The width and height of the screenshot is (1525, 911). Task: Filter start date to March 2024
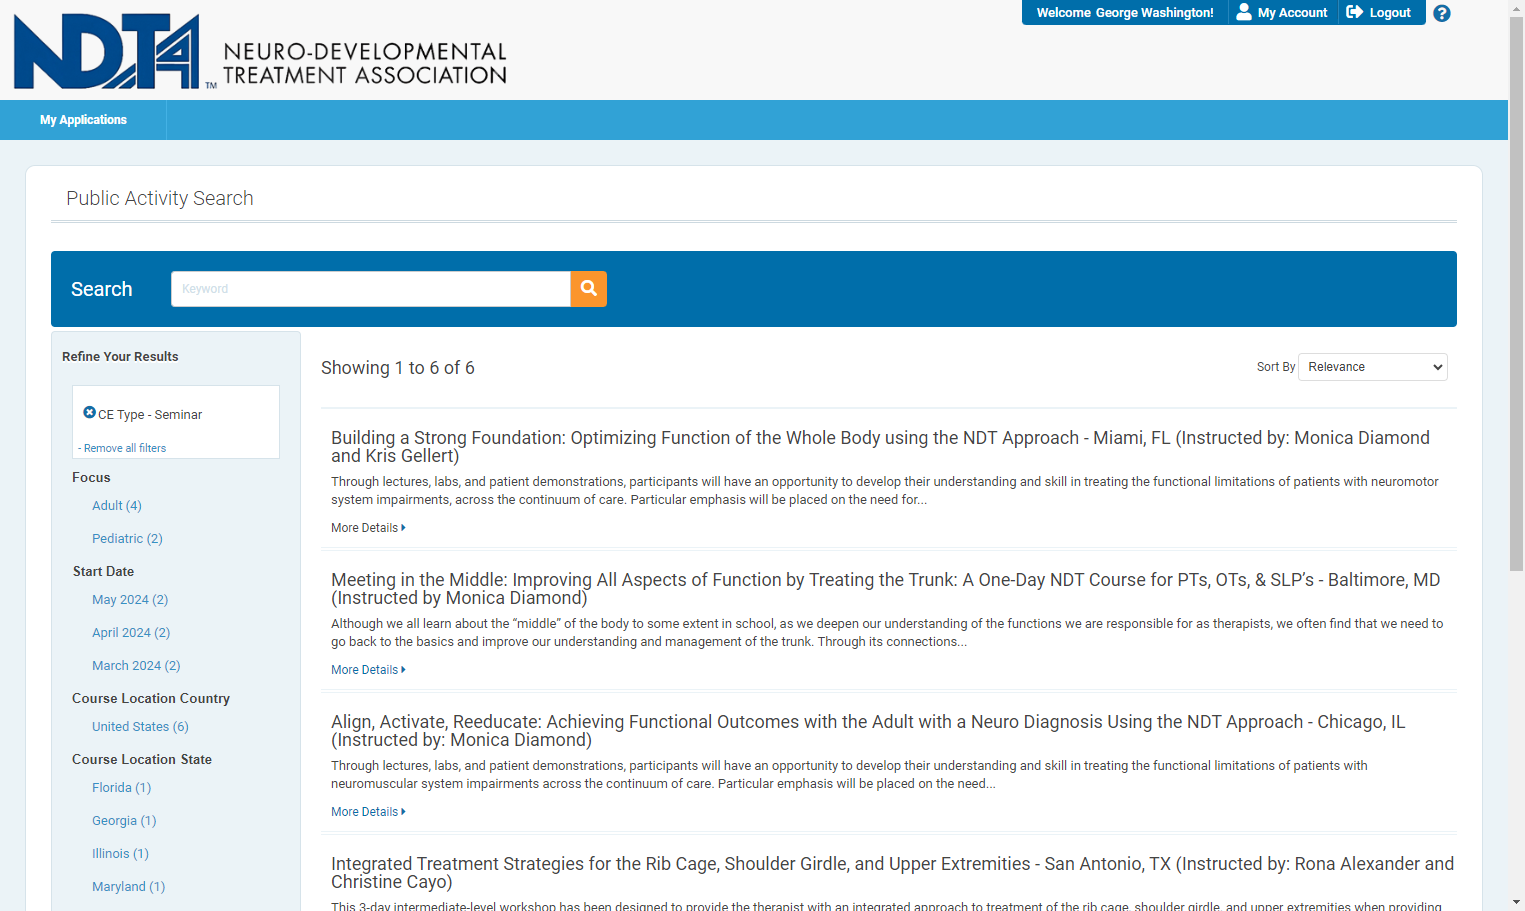coord(136,666)
